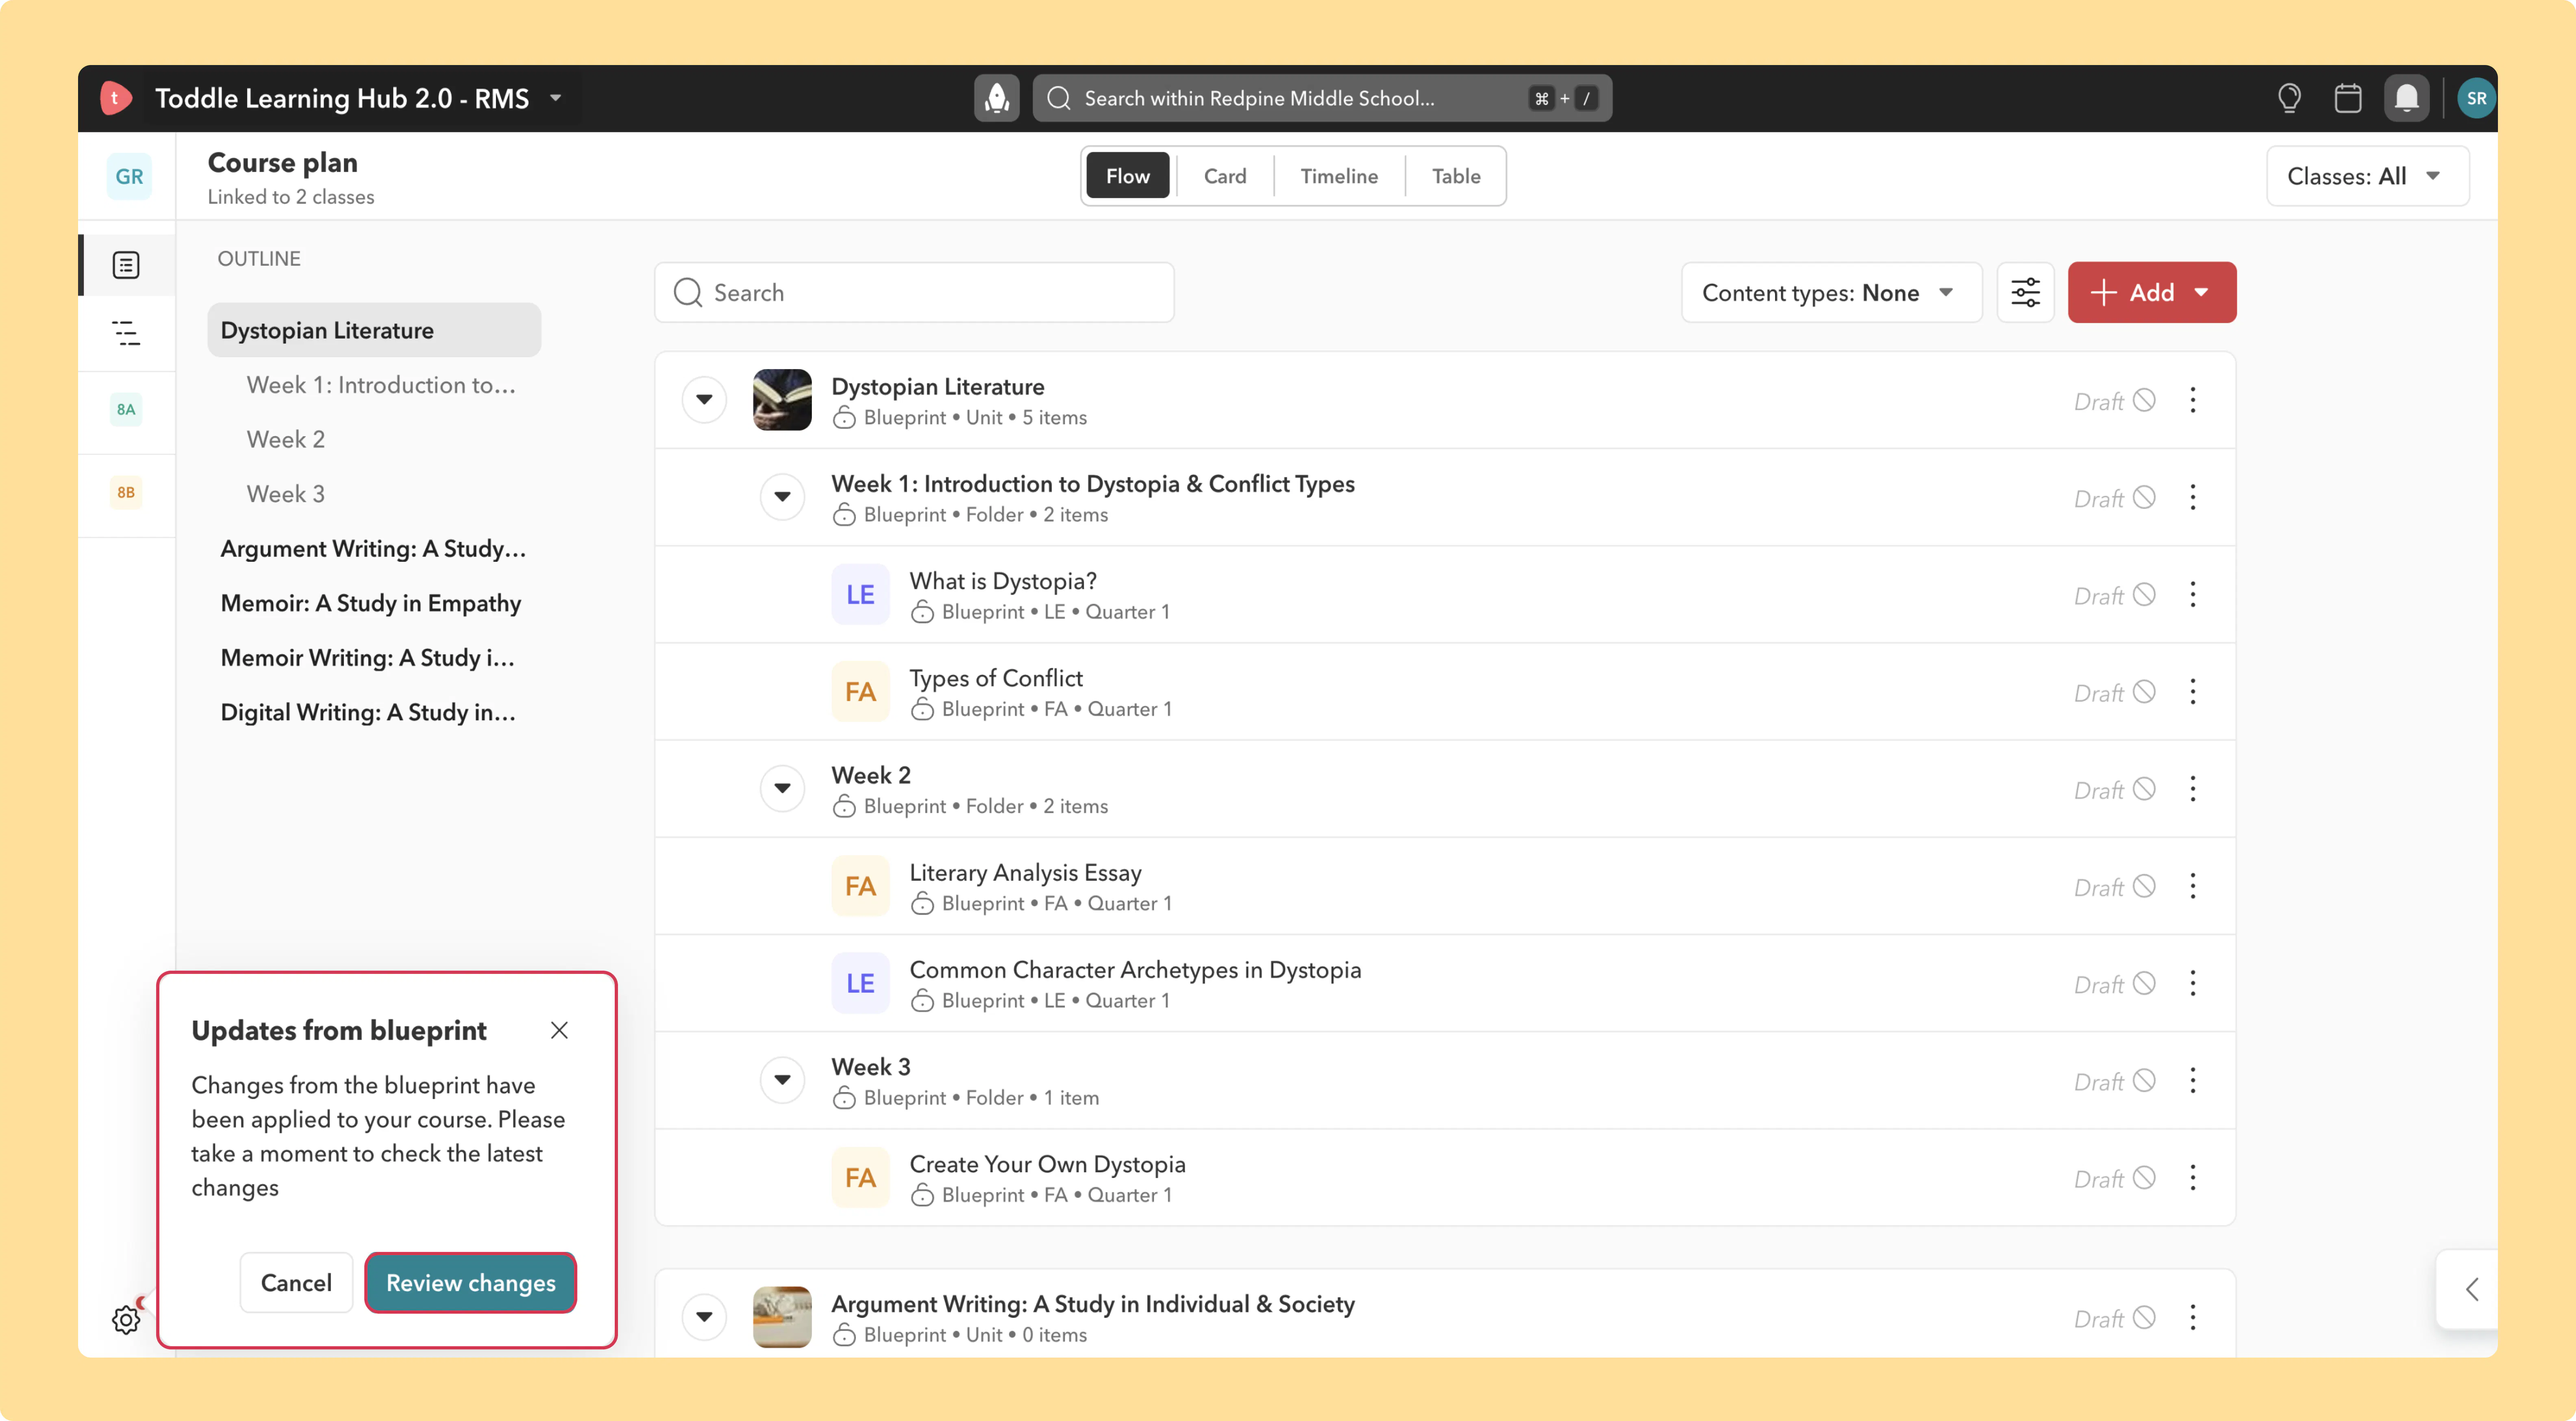This screenshot has width=2576, height=1421.
Task: Select the course plan list sidebar icon
Action: pos(126,265)
